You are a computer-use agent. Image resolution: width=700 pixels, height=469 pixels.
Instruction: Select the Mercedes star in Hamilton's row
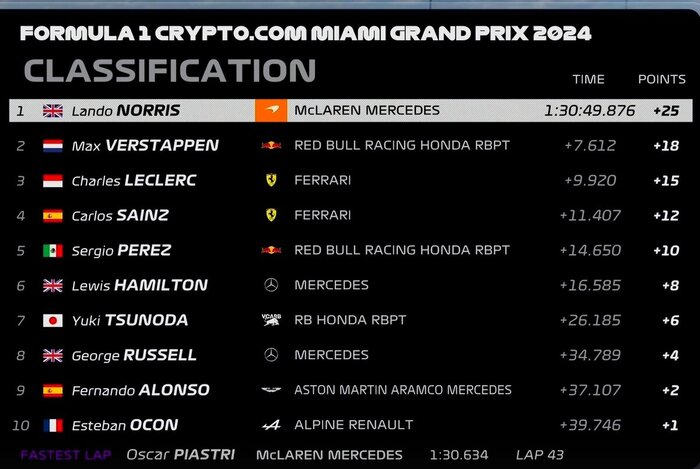click(270, 286)
